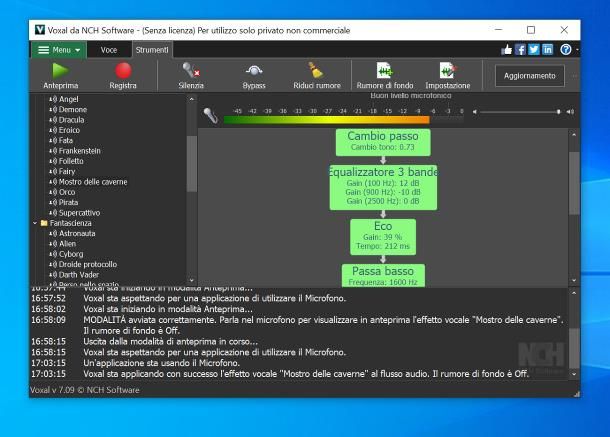Select the Cambio passo effect block
610x437 pixels.
pyautogui.click(x=383, y=142)
